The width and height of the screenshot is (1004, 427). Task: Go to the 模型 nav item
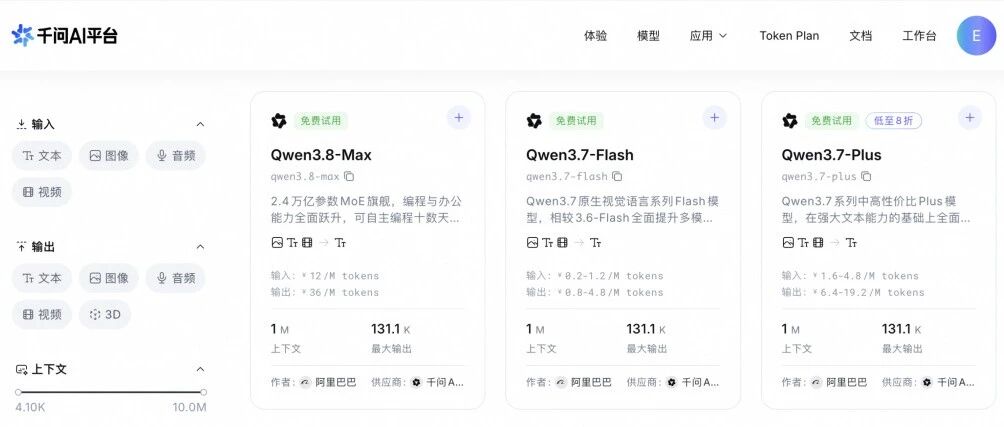[648, 36]
